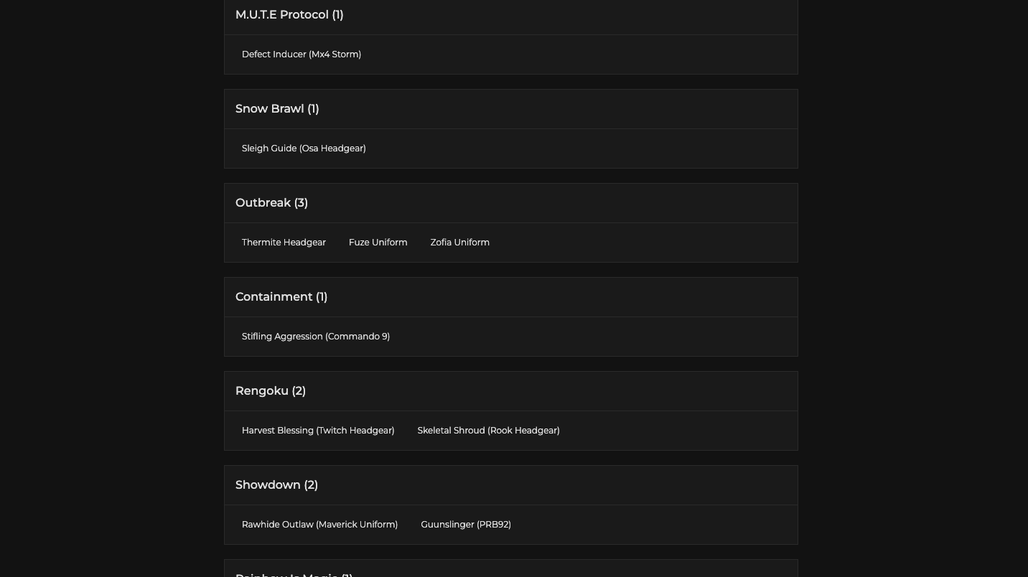Expand the Showdown (2) header
This screenshot has width=1028, height=577.
pos(511,485)
